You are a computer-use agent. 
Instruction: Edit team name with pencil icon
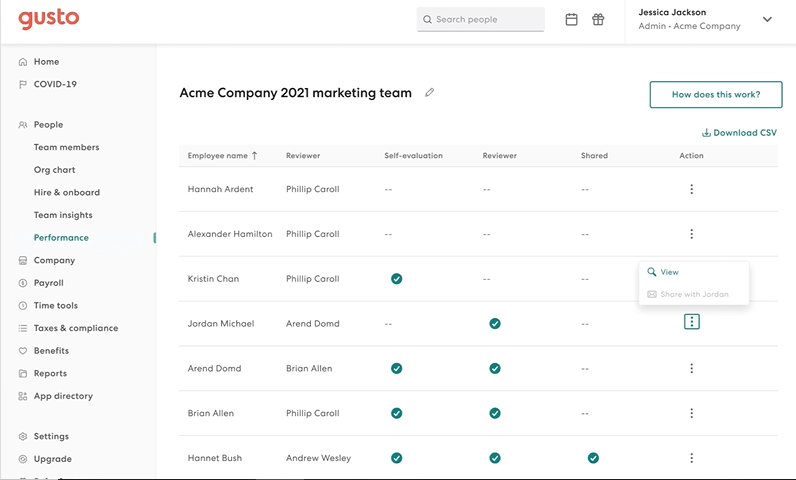pos(429,92)
